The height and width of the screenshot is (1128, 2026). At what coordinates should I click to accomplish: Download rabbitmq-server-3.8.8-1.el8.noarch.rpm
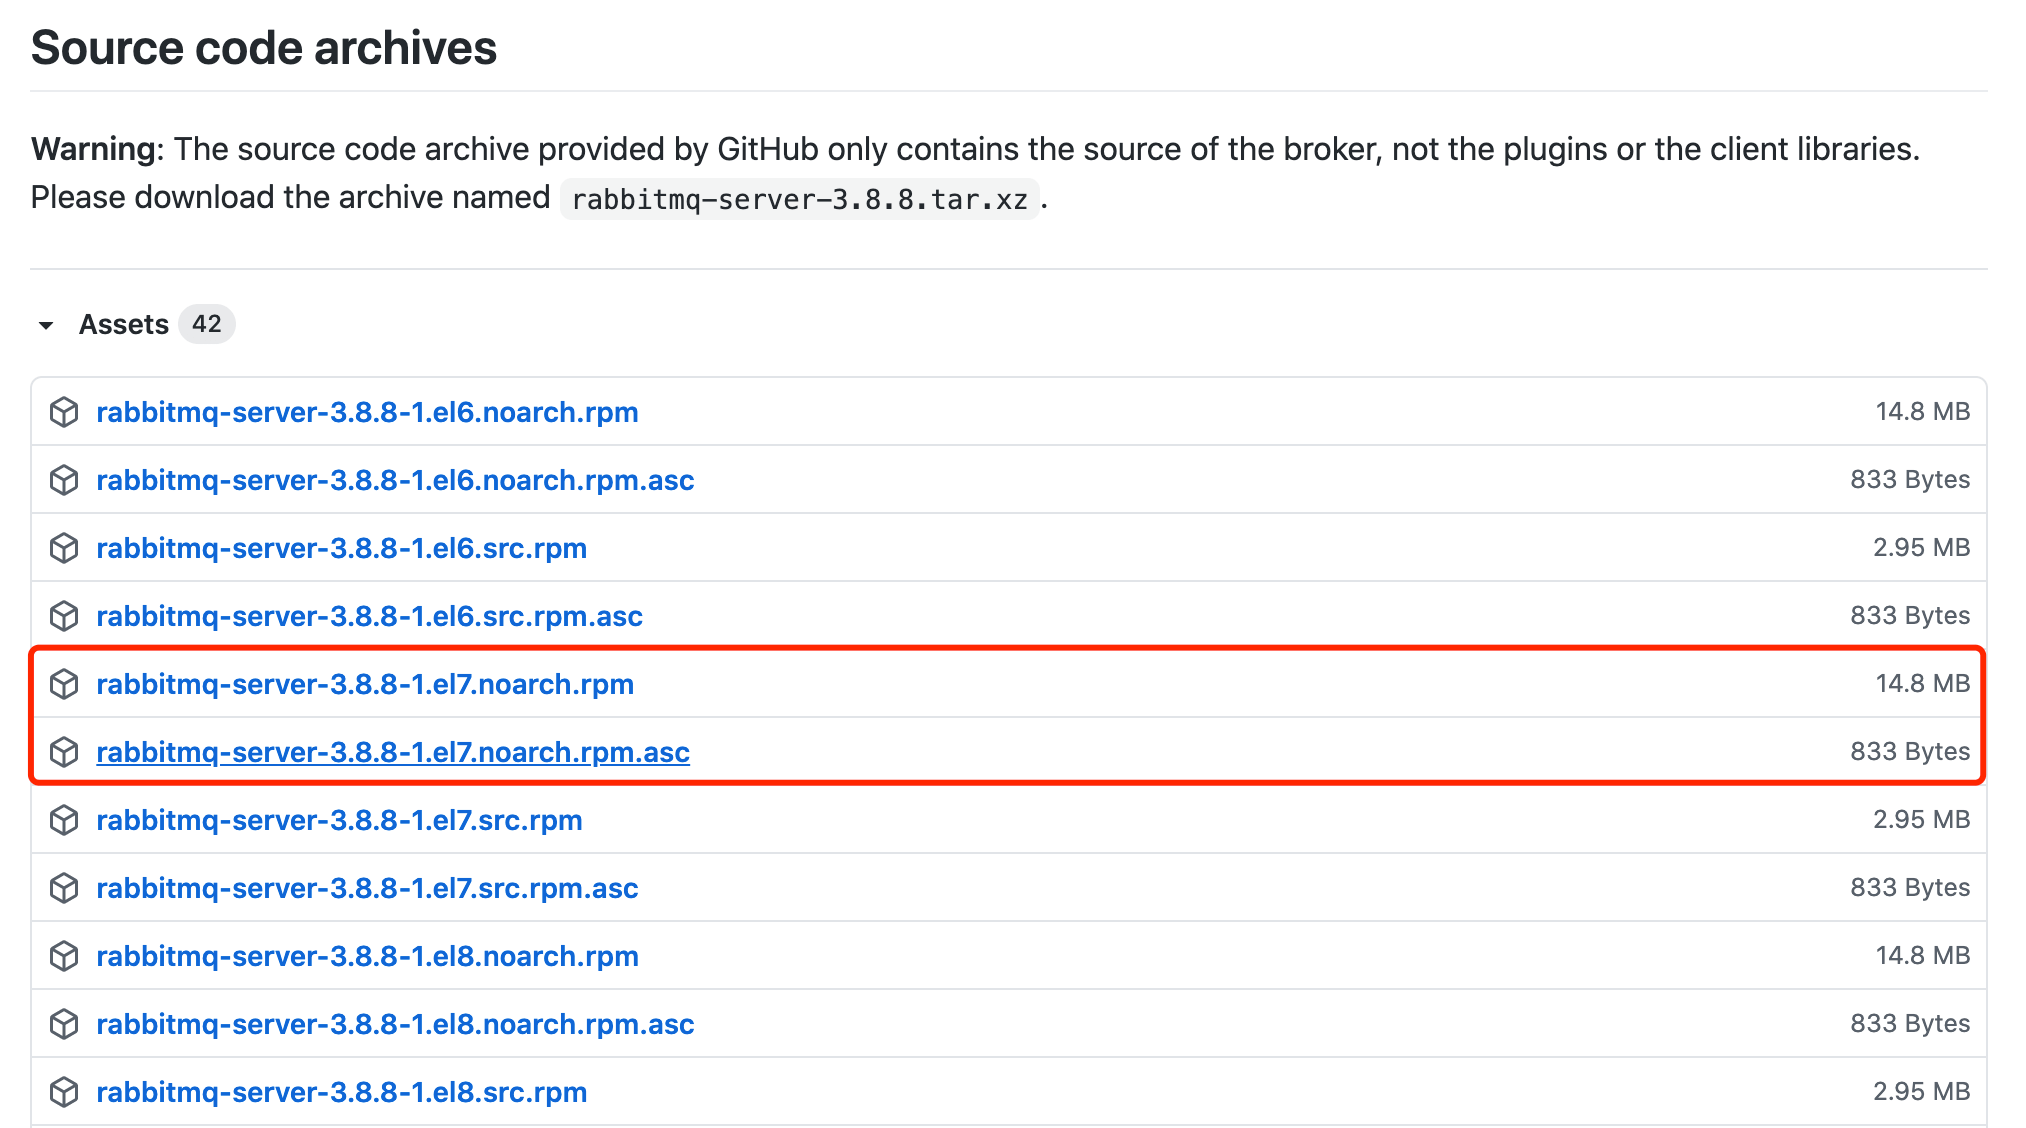(x=367, y=956)
